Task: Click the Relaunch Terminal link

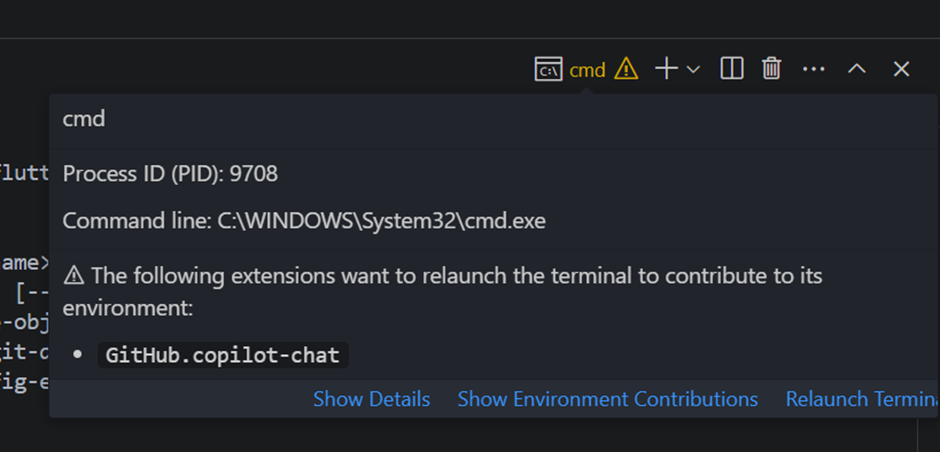Action: coord(861,399)
